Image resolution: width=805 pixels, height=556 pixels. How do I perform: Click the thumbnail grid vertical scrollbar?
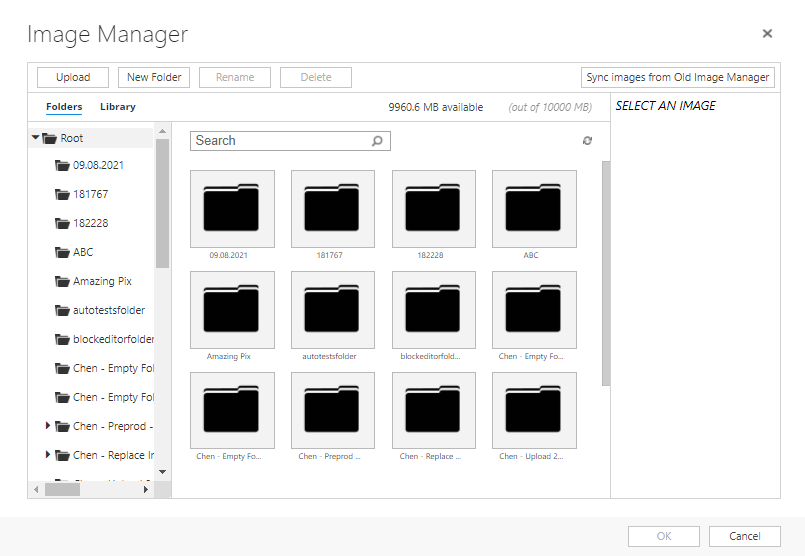click(x=606, y=273)
